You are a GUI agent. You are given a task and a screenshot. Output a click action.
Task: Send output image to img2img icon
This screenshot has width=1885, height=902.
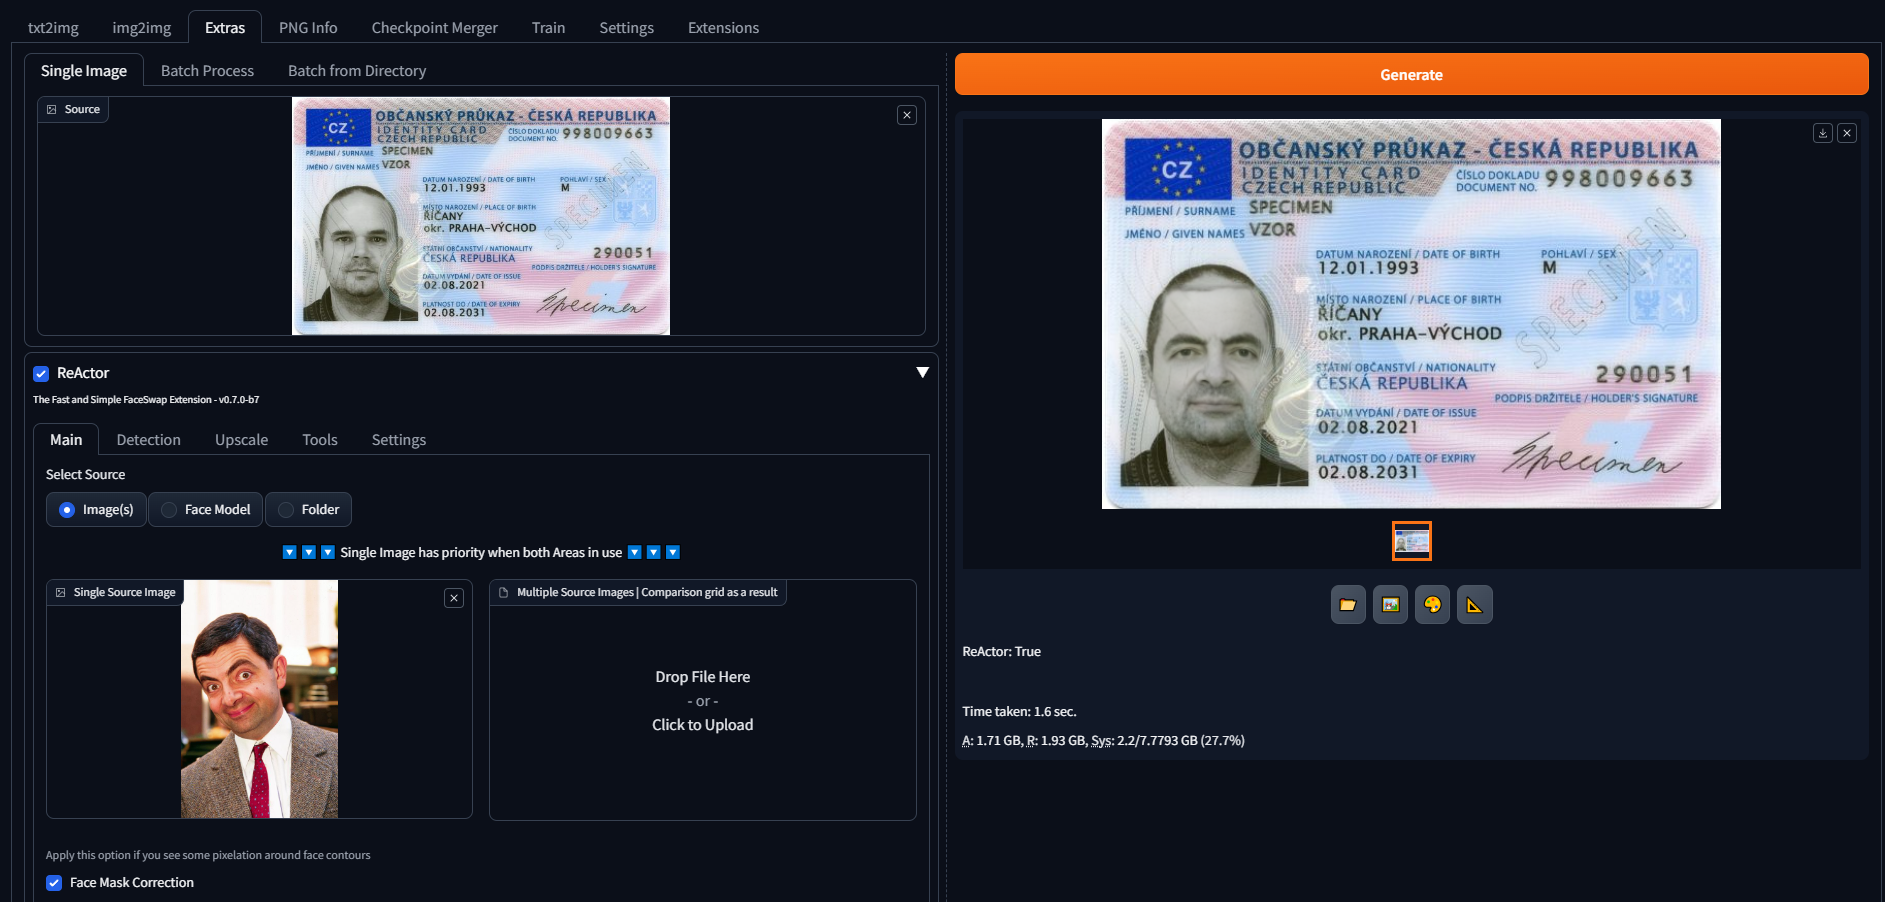click(1390, 605)
